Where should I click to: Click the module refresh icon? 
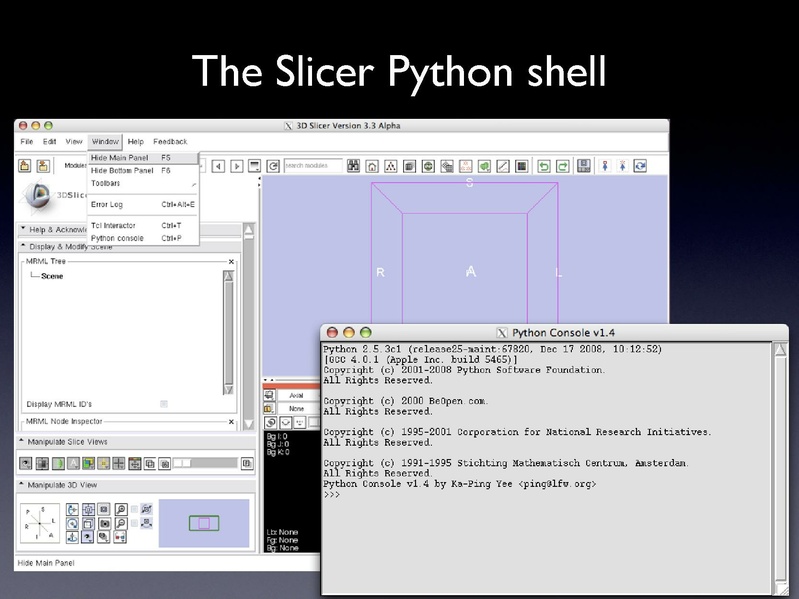tap(273, 166)
